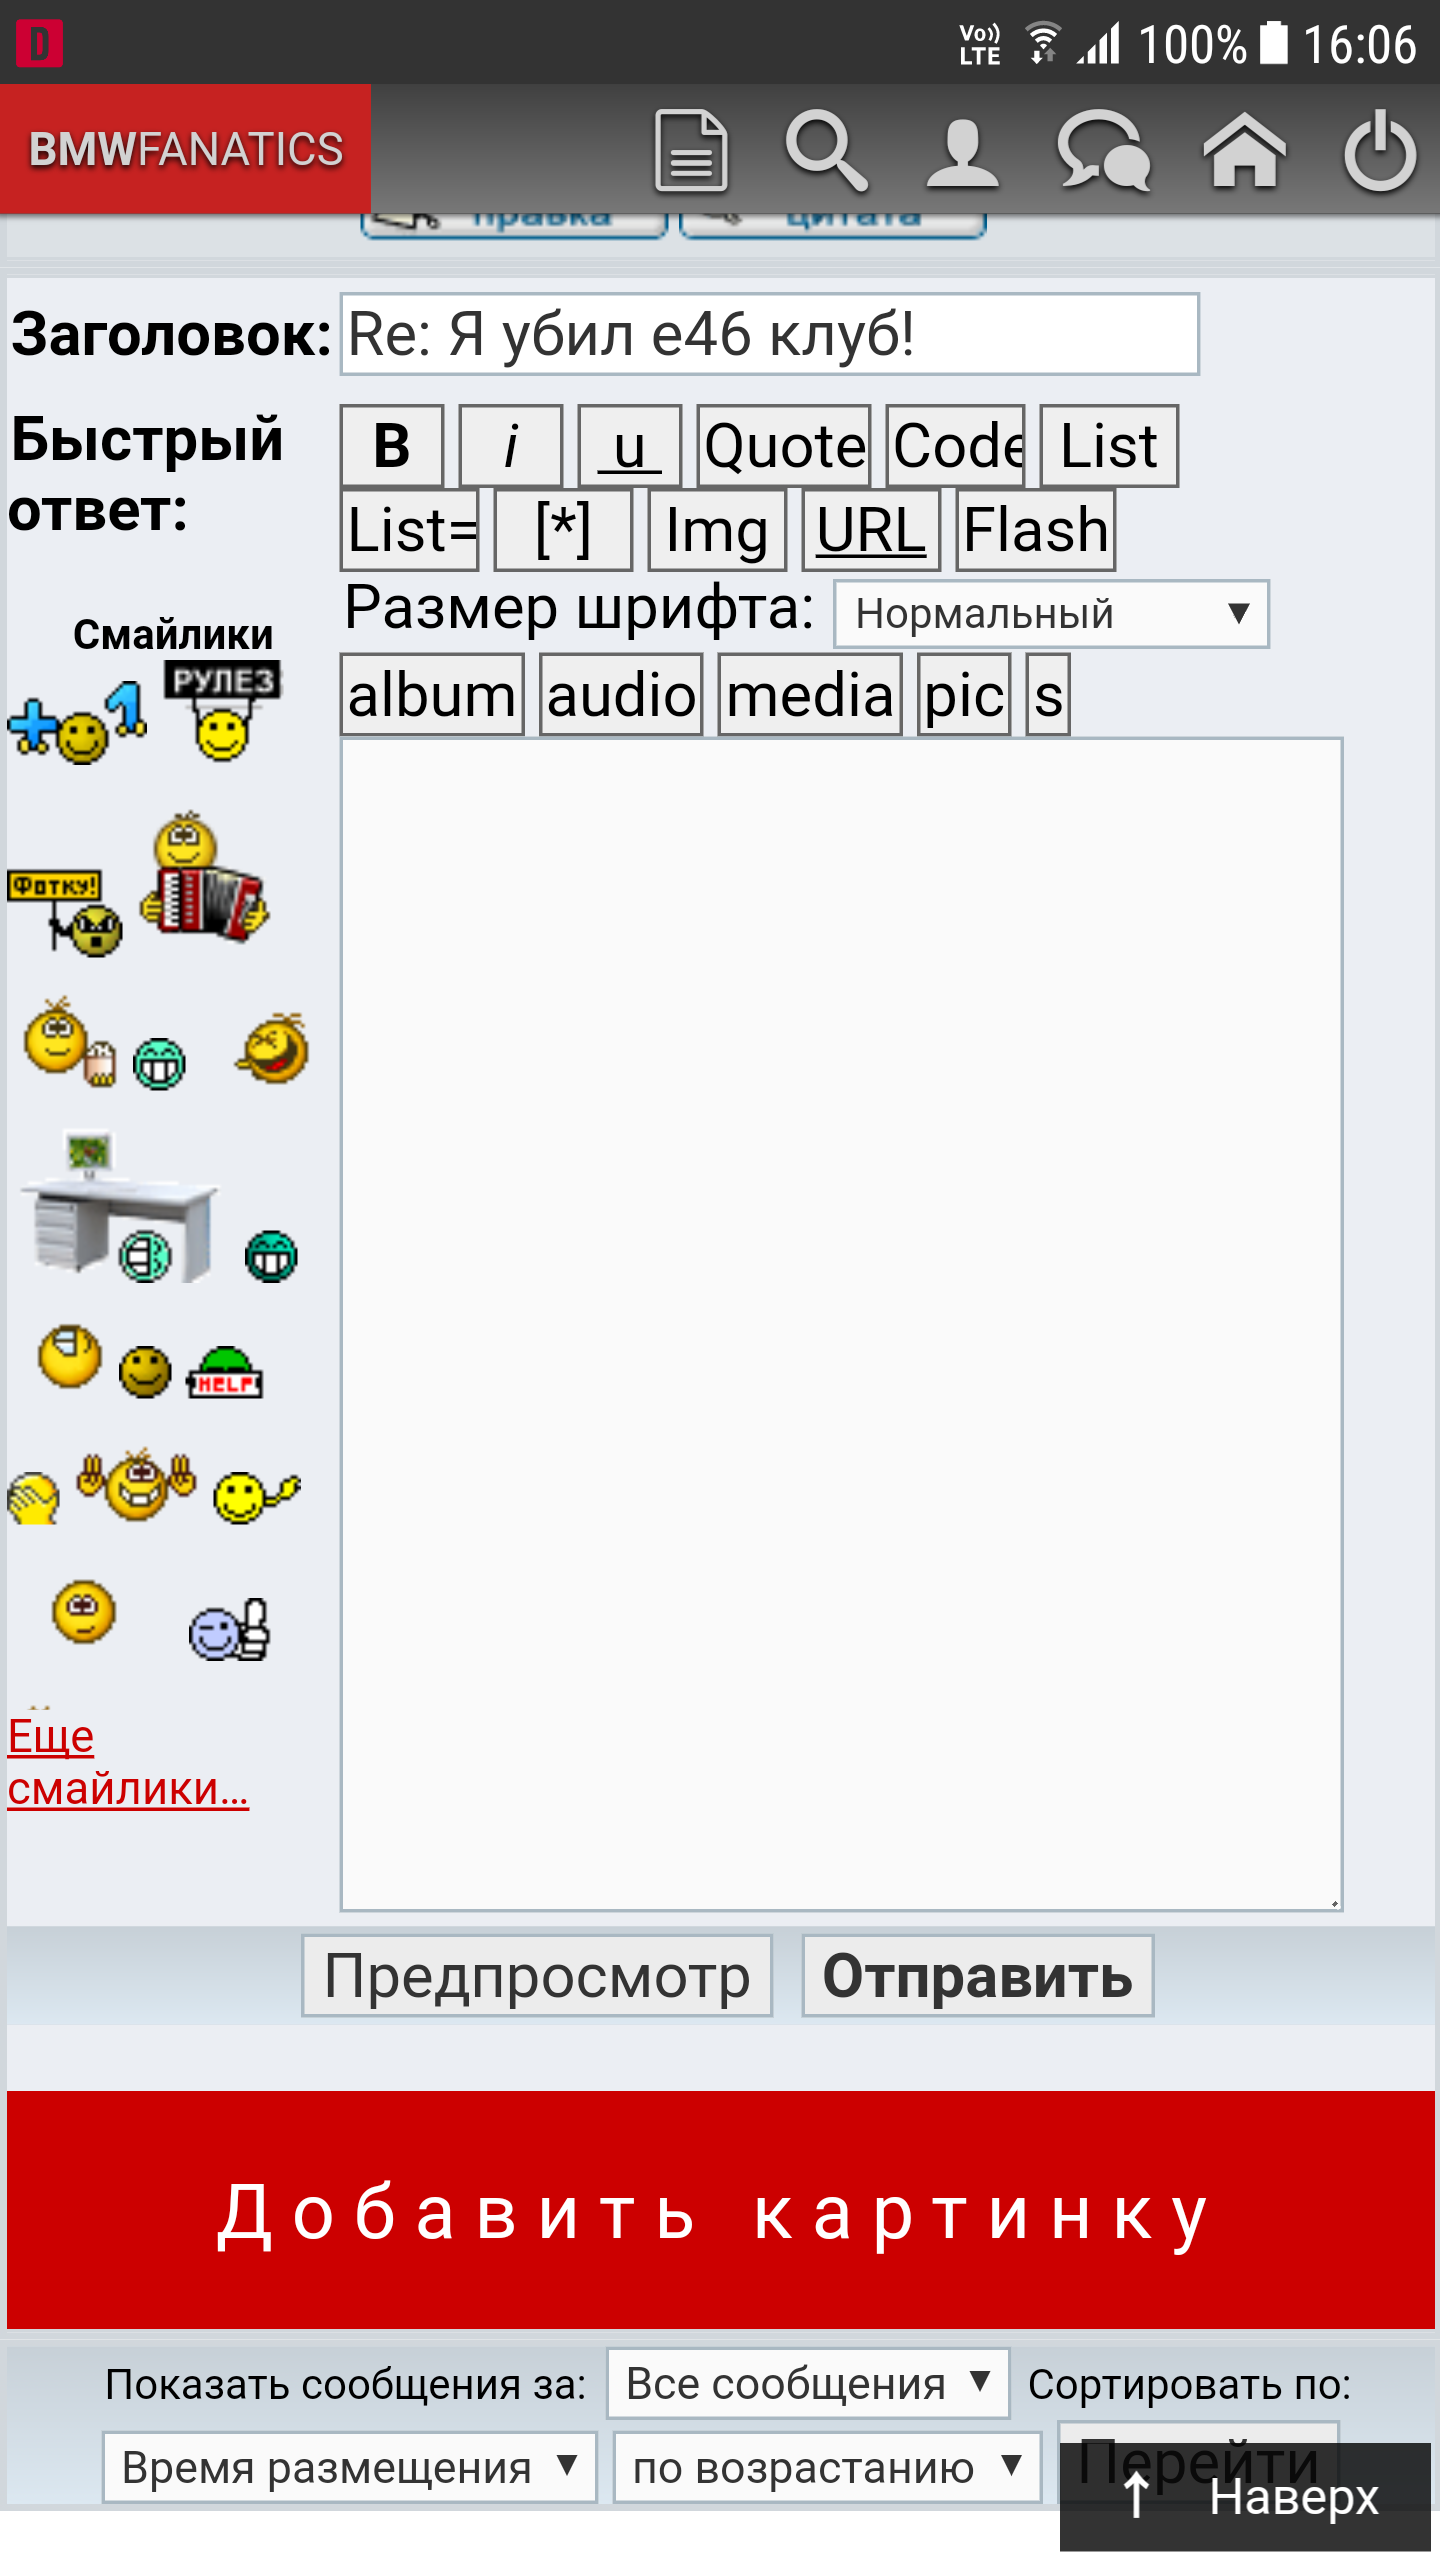
Task: Expand the font size Нормальный dropdown
Action: tap(1052, 614)
